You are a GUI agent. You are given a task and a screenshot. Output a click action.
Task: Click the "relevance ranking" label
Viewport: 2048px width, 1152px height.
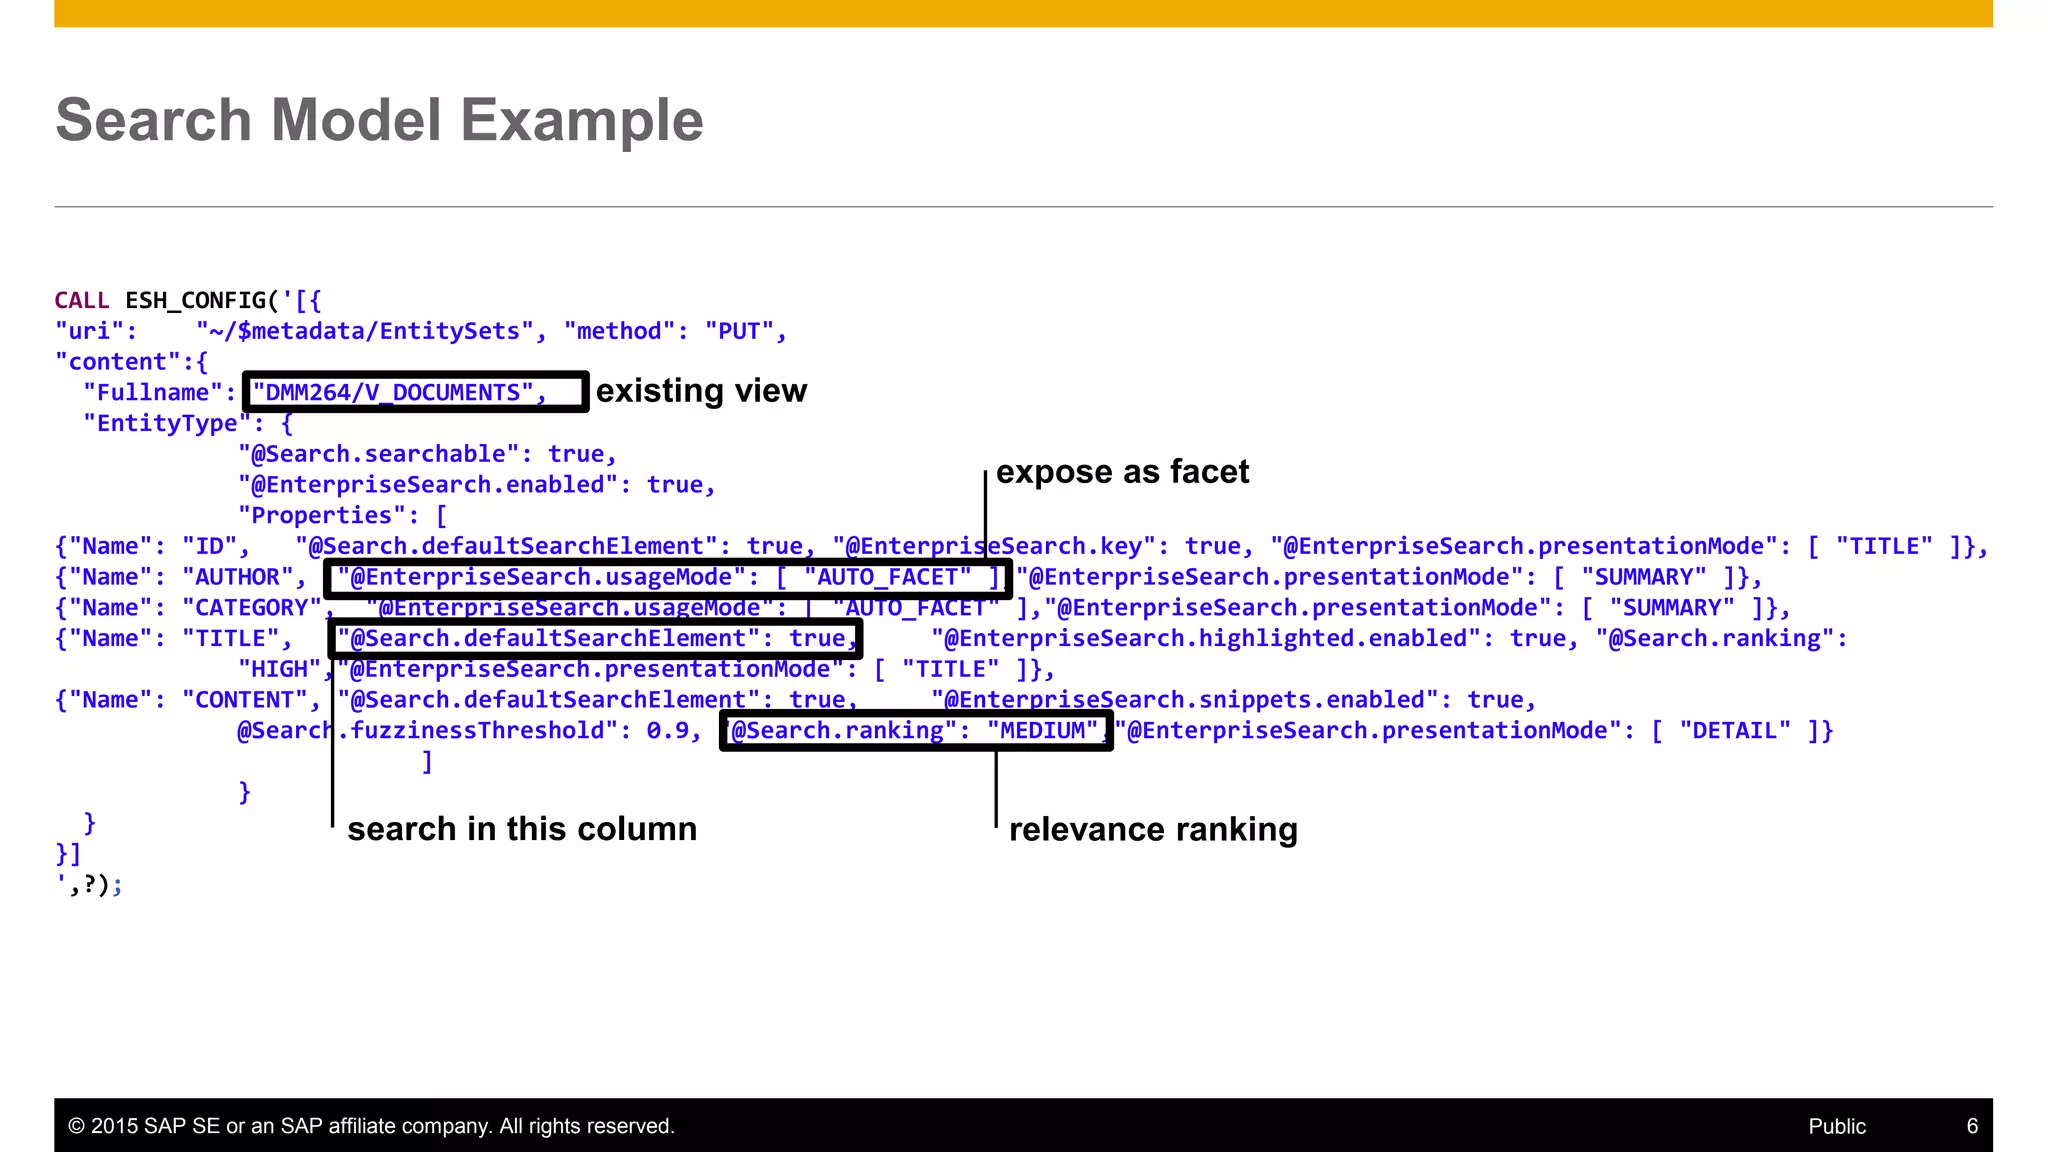click(x=1153, y=829)
